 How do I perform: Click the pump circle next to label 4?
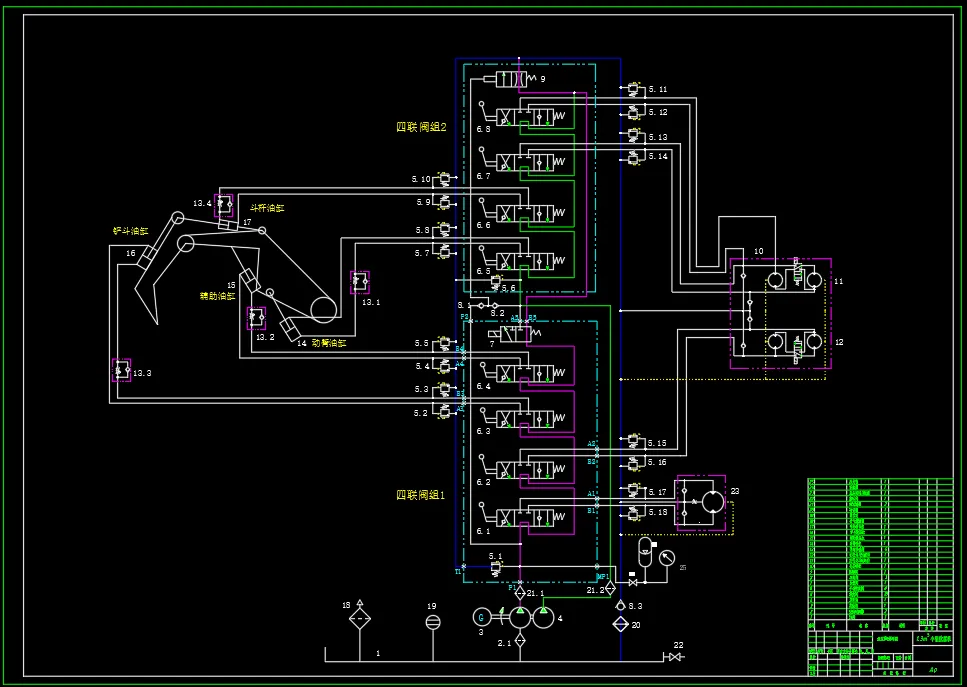(x=543, y=616)
